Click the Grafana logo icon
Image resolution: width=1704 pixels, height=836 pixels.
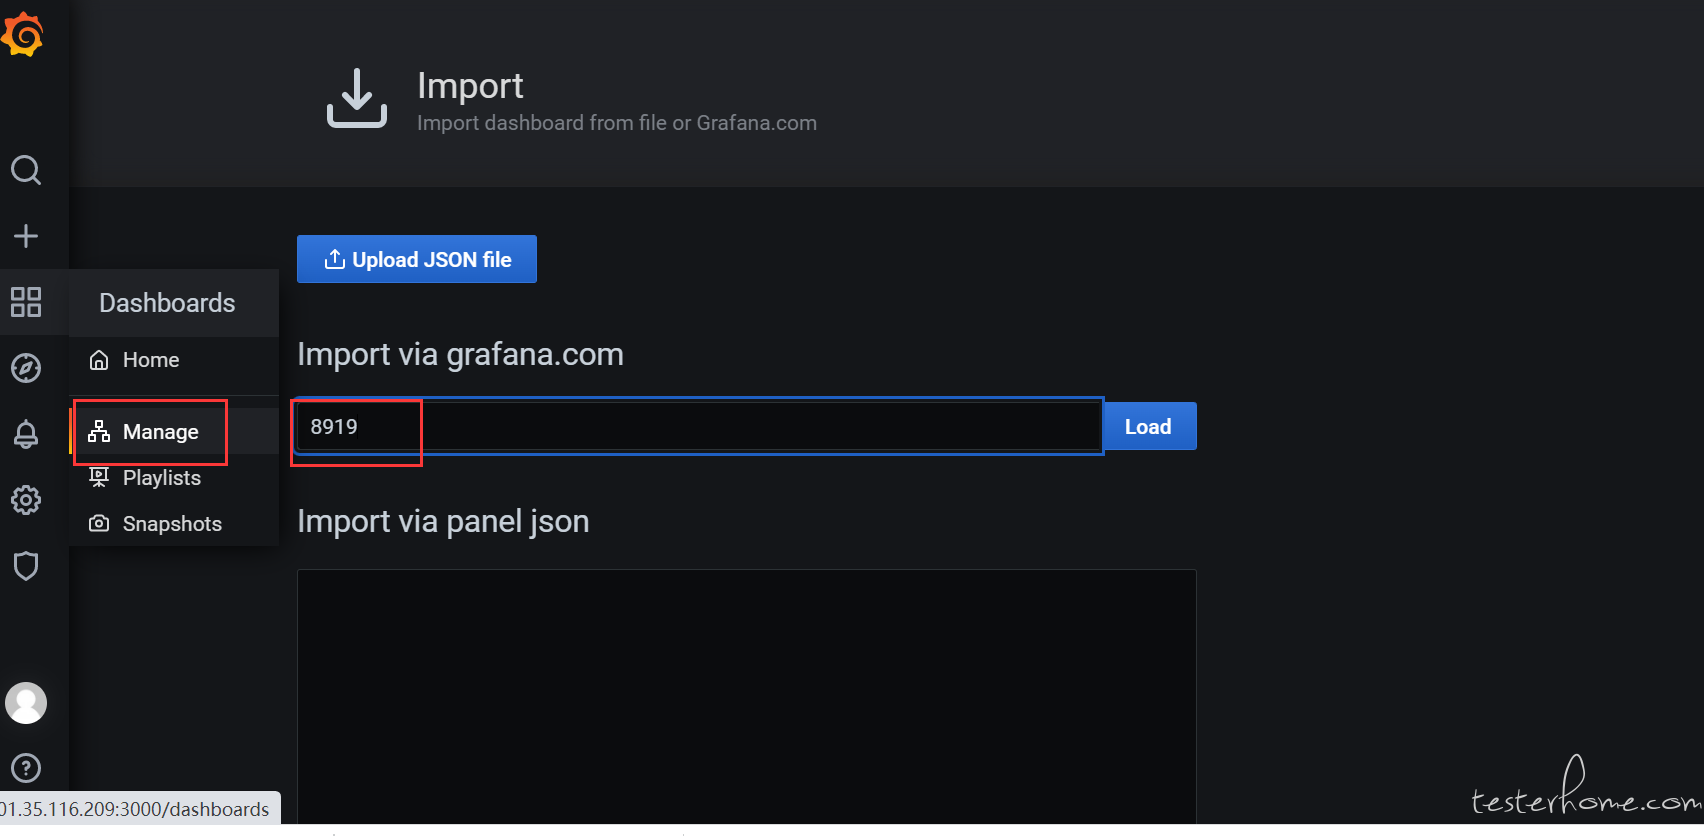[22, 35]
